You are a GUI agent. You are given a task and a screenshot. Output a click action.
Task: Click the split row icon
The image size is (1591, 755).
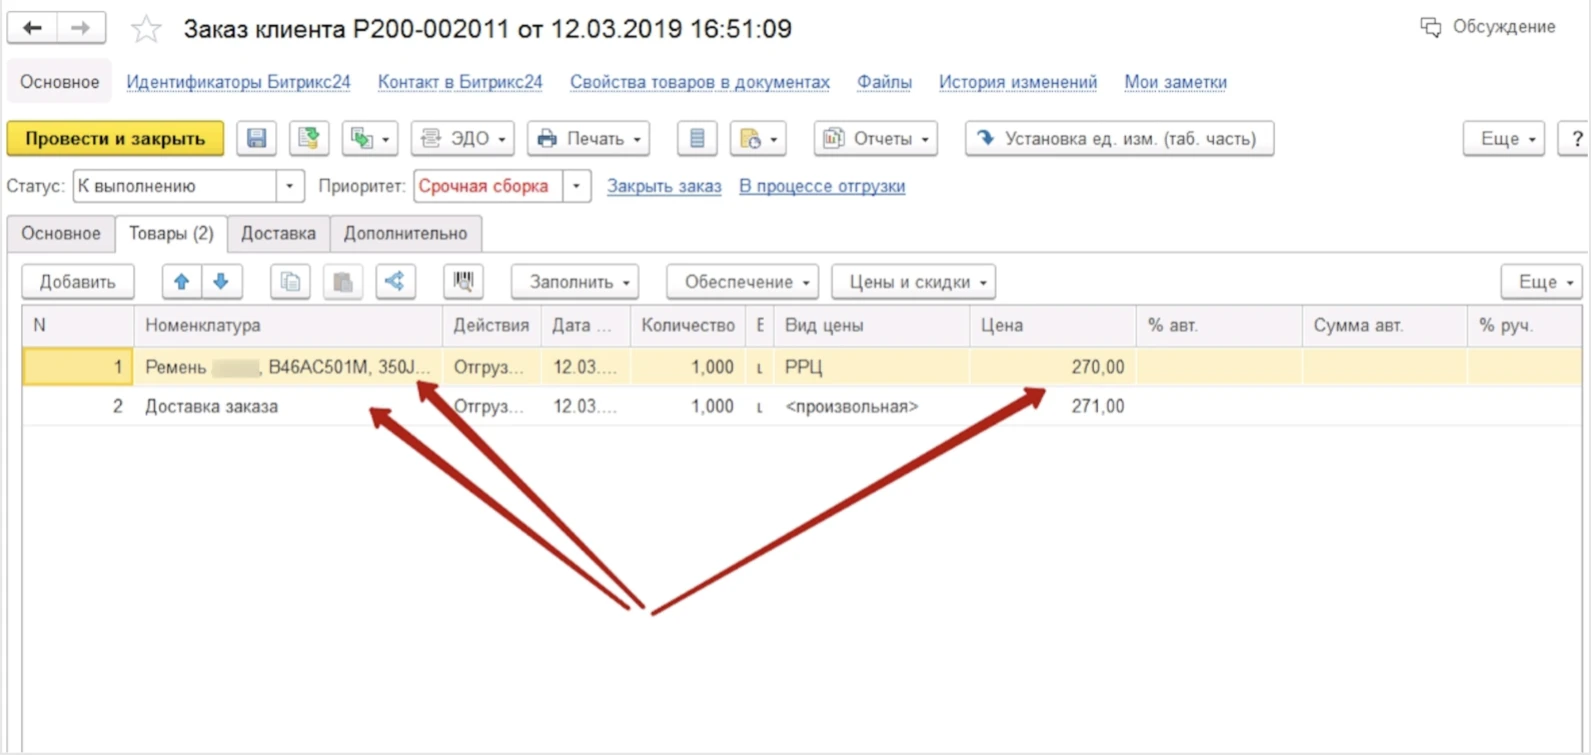pos(395,282)
